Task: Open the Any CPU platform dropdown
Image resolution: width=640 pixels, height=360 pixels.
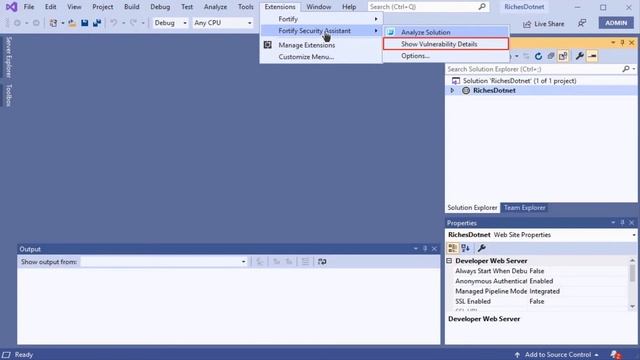Action: (x=249, y=23)
